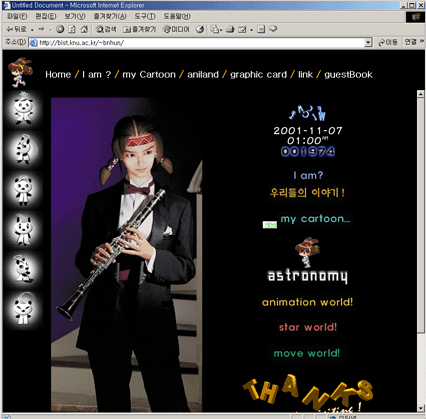Click the fifth panda sidebar icon
Viewport: 426px width, 419px height.
(x=23, y=269)
